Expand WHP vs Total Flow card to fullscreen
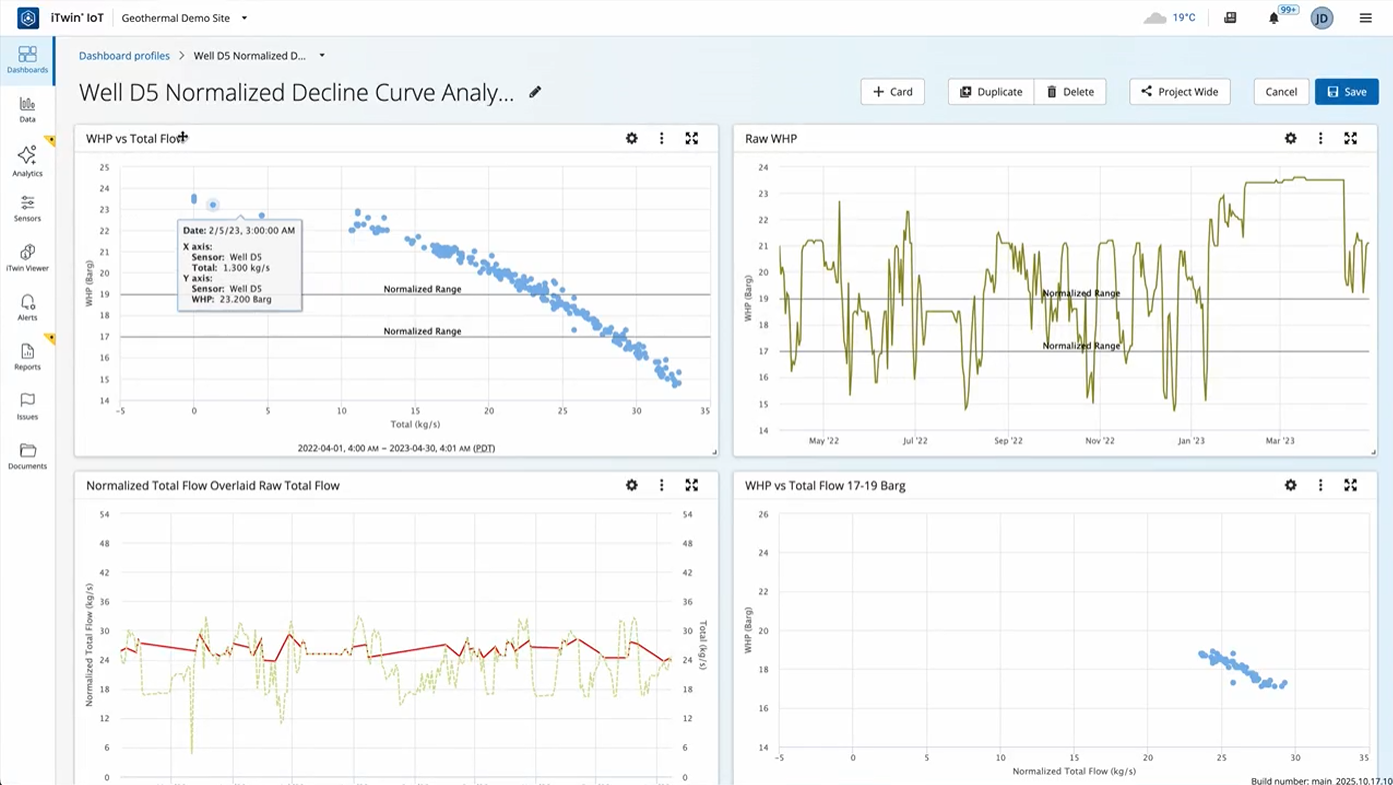1393x785 pixels. click(691, 139)
